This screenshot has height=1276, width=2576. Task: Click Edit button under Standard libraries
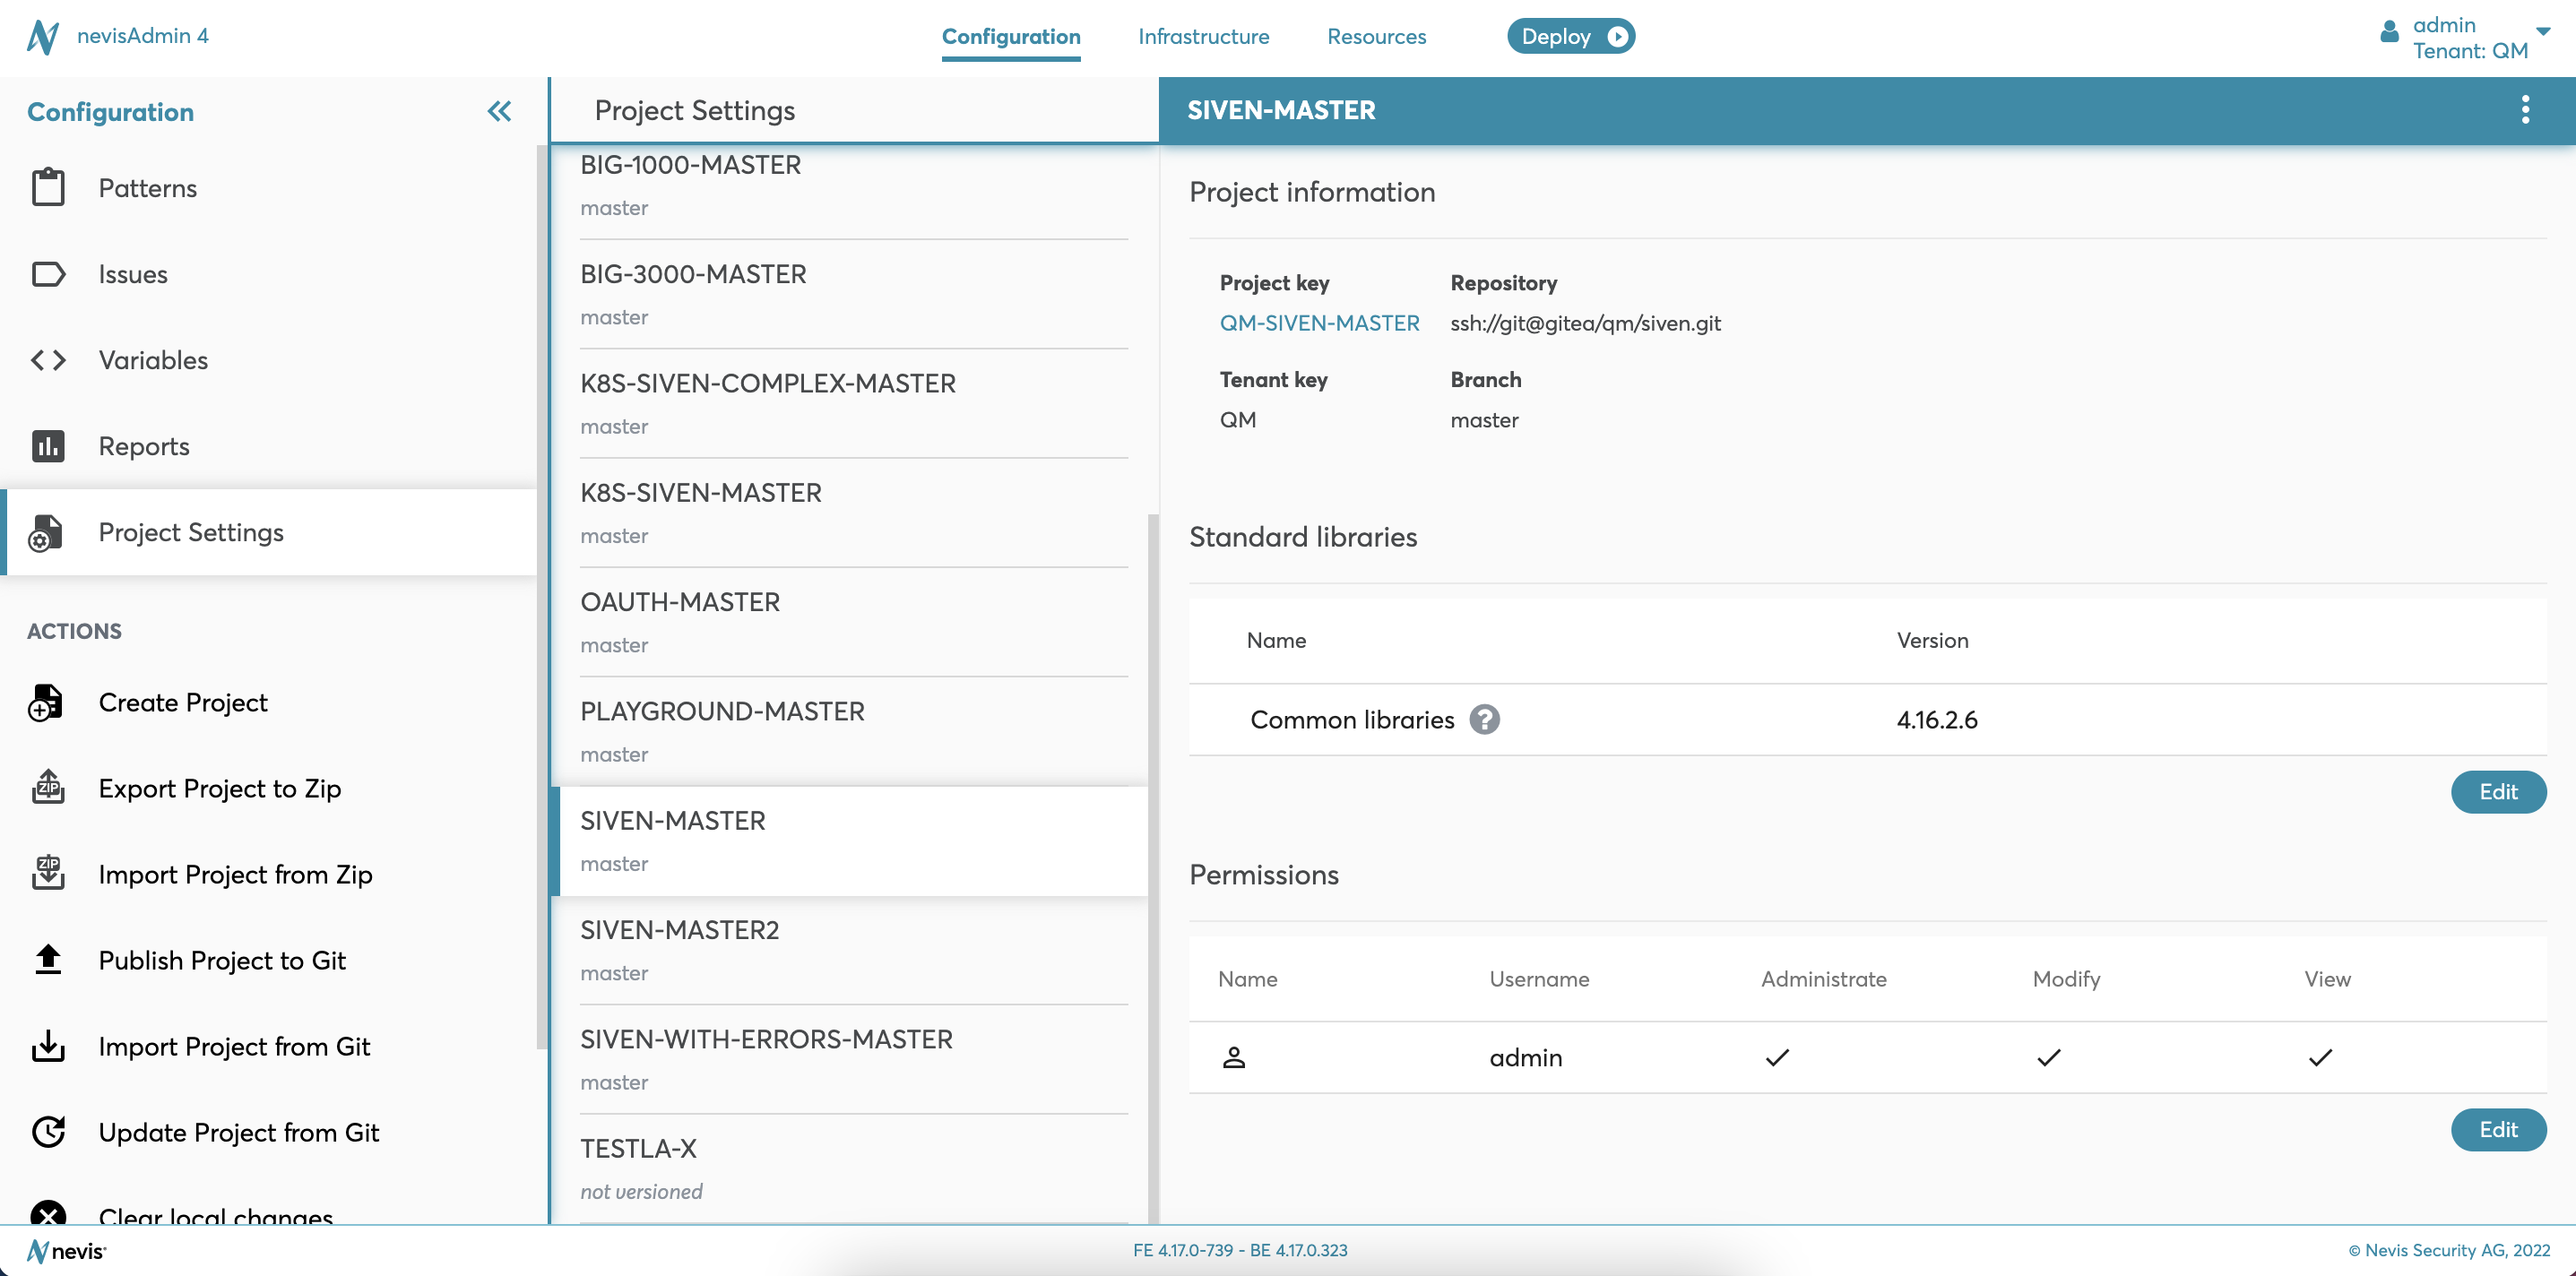point(2497,792)
